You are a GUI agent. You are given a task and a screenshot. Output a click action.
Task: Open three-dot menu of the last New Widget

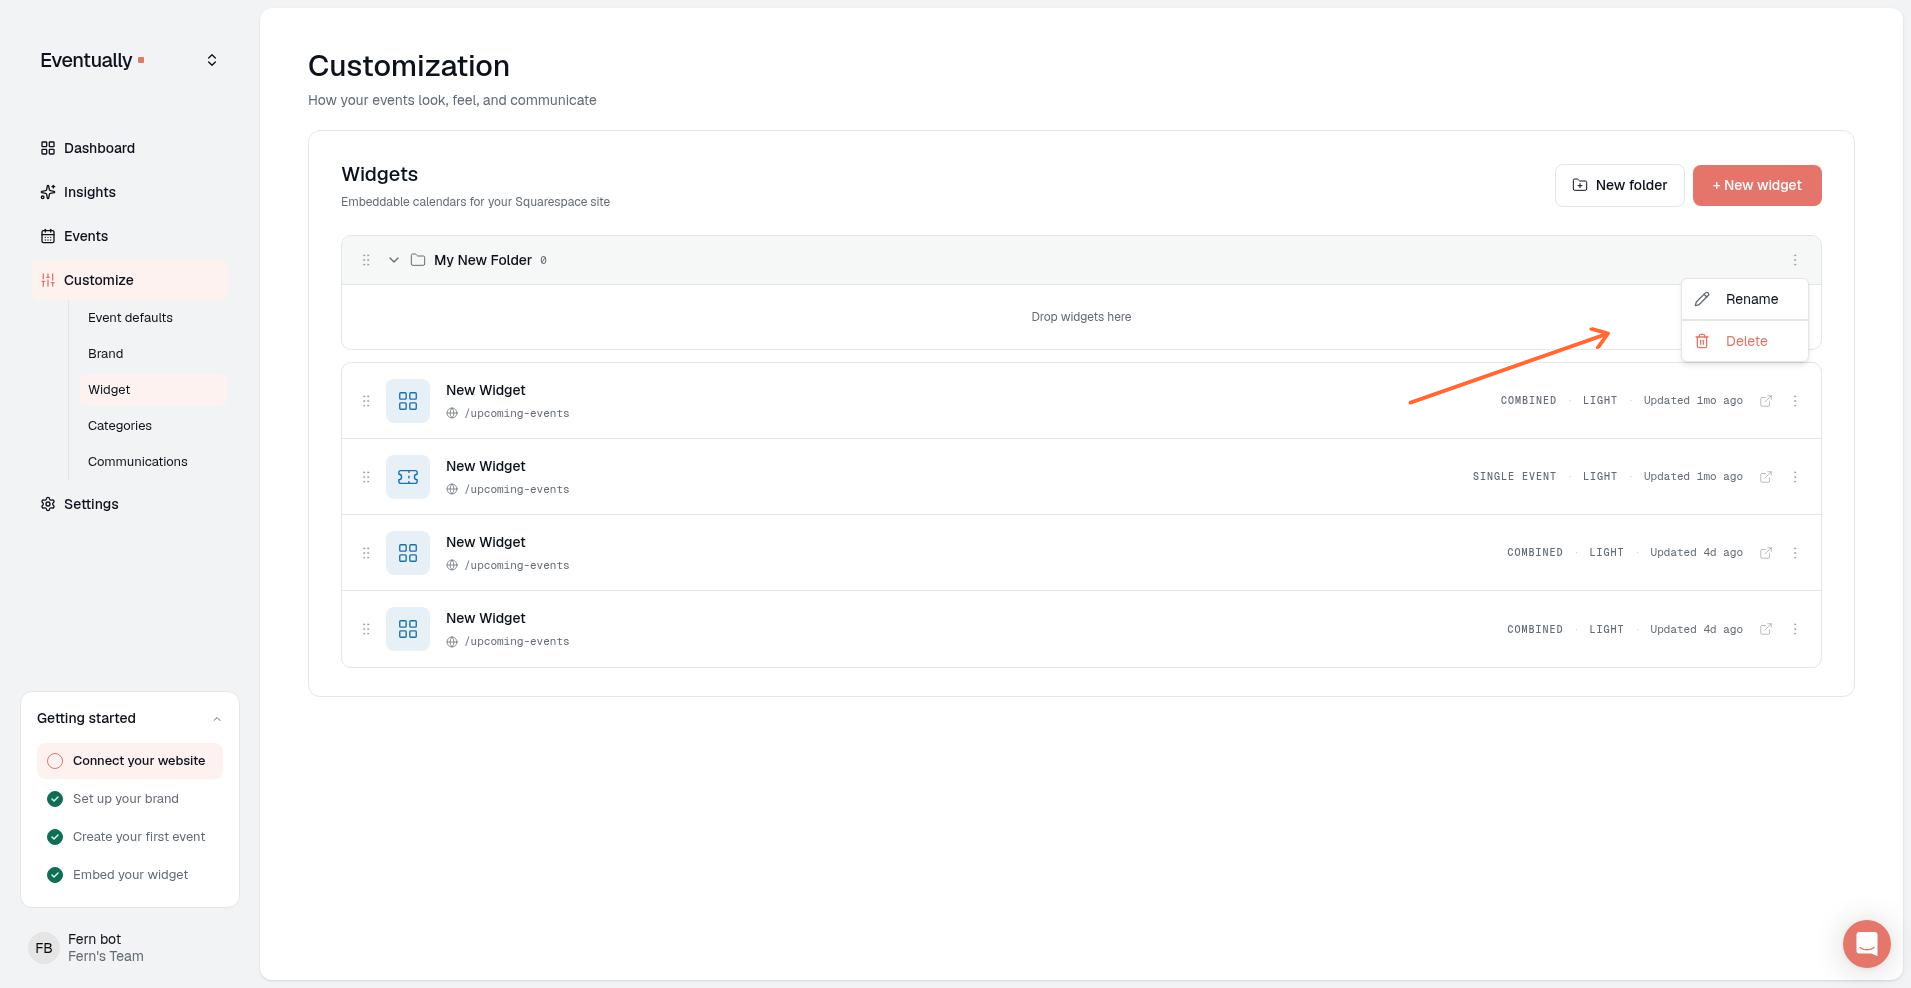click(x=1795, y=629)
